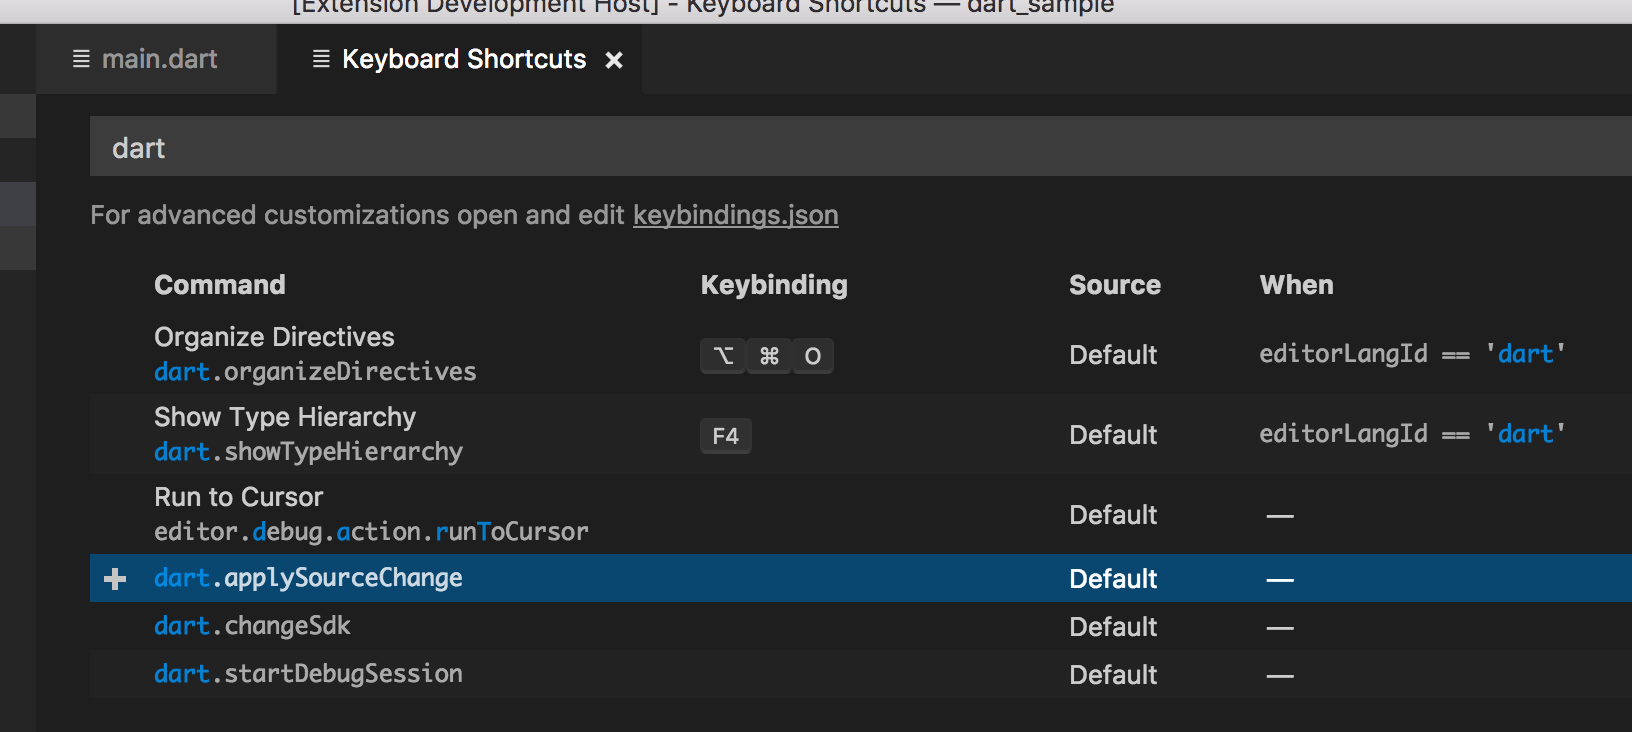Click the Command key symbol in Organize Directives binding

point(768,356)
